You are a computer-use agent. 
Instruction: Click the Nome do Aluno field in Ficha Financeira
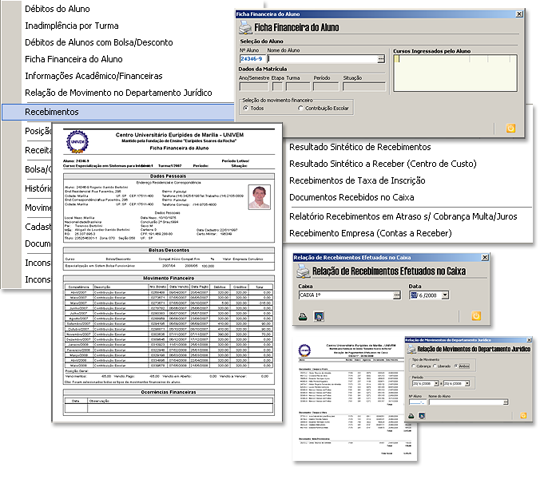[322, 59]
